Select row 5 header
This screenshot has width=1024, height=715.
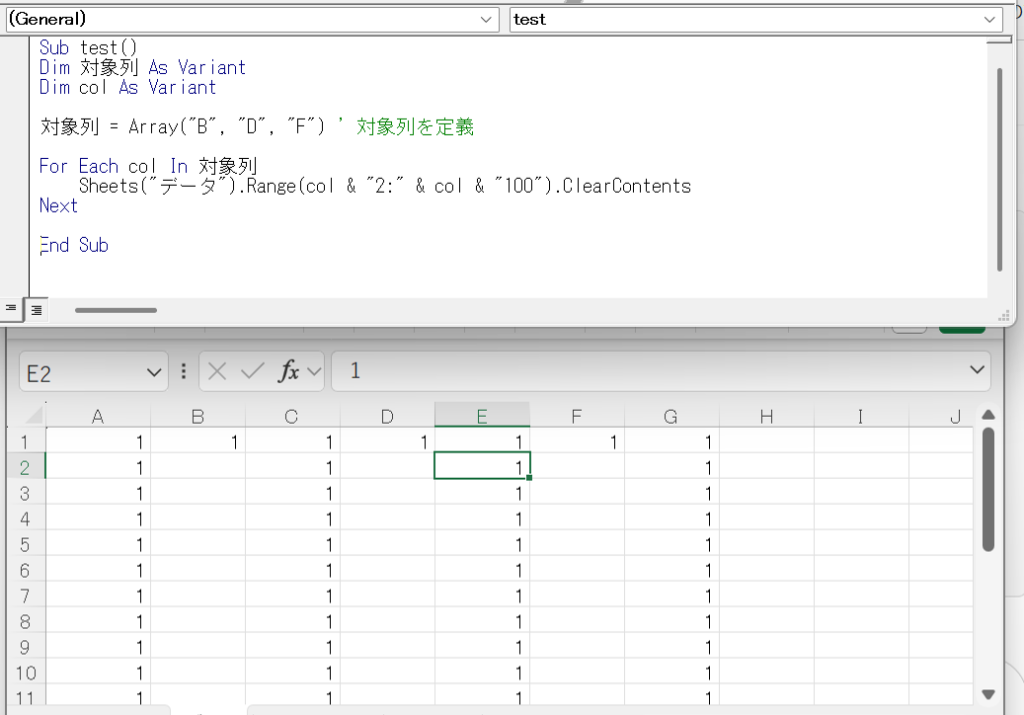click(x=25, y=545)
